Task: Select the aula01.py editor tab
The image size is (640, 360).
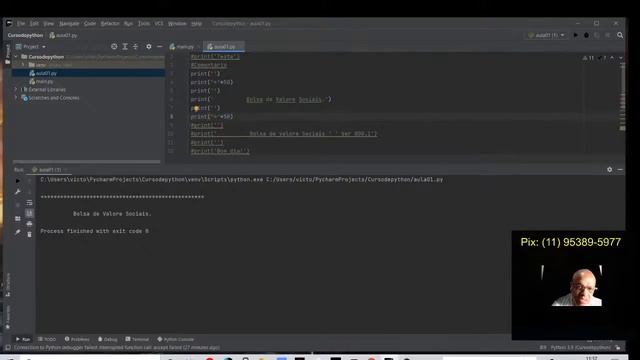Action: pos(224,47)
